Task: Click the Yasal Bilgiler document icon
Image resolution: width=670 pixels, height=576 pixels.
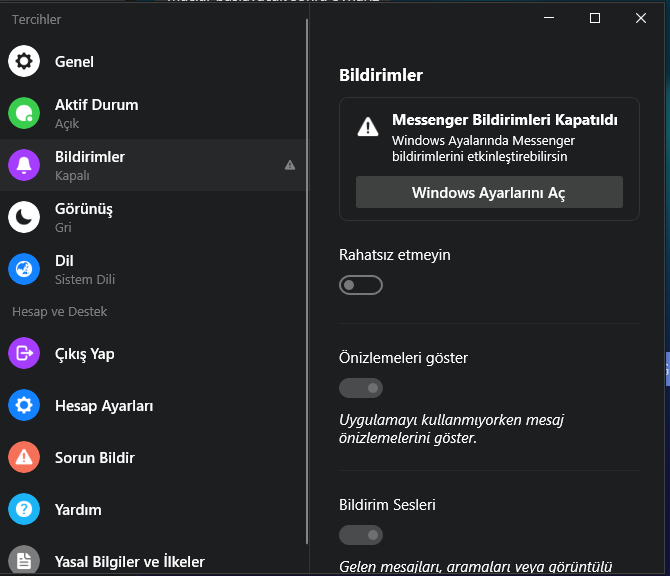Action: pos(24,560)
